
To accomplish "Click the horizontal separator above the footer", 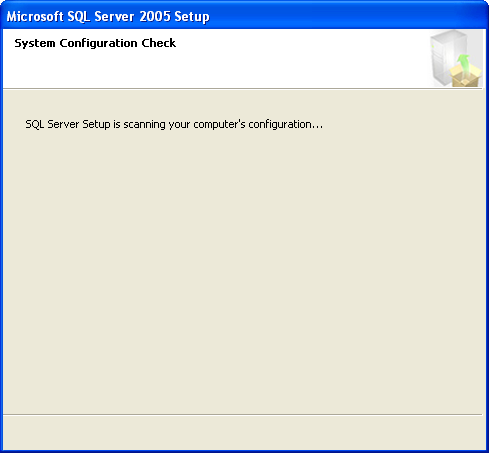I will tap(243, 415).
